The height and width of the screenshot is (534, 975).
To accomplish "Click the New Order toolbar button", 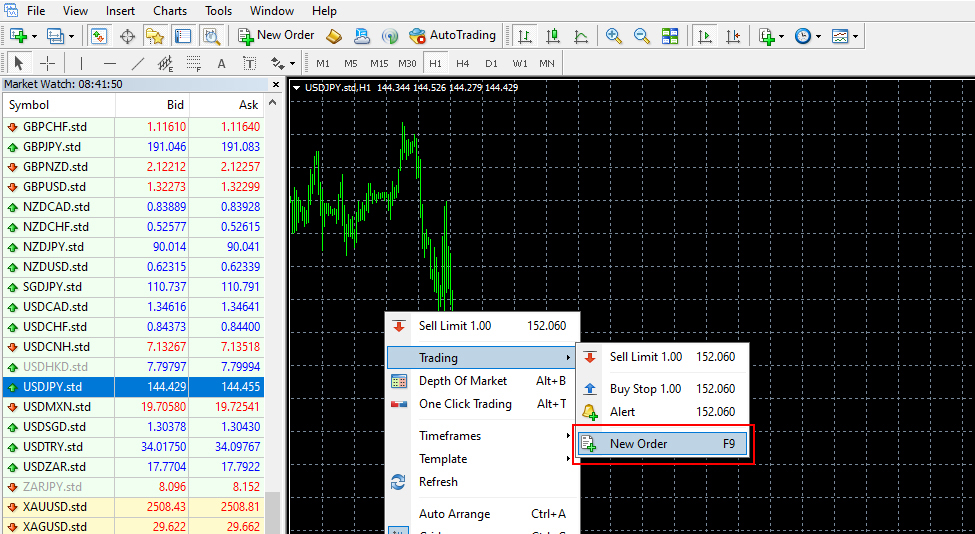I will 276,35.
